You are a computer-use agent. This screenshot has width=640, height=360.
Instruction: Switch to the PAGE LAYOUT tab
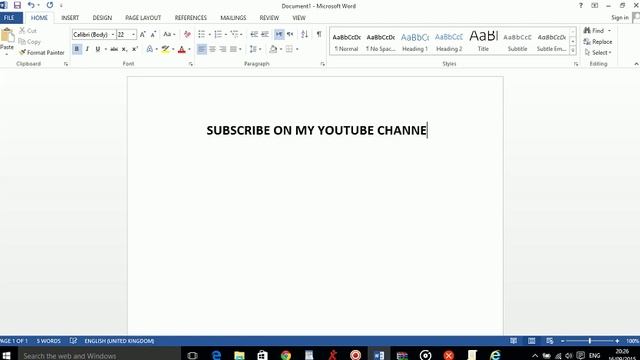[143, 18]
